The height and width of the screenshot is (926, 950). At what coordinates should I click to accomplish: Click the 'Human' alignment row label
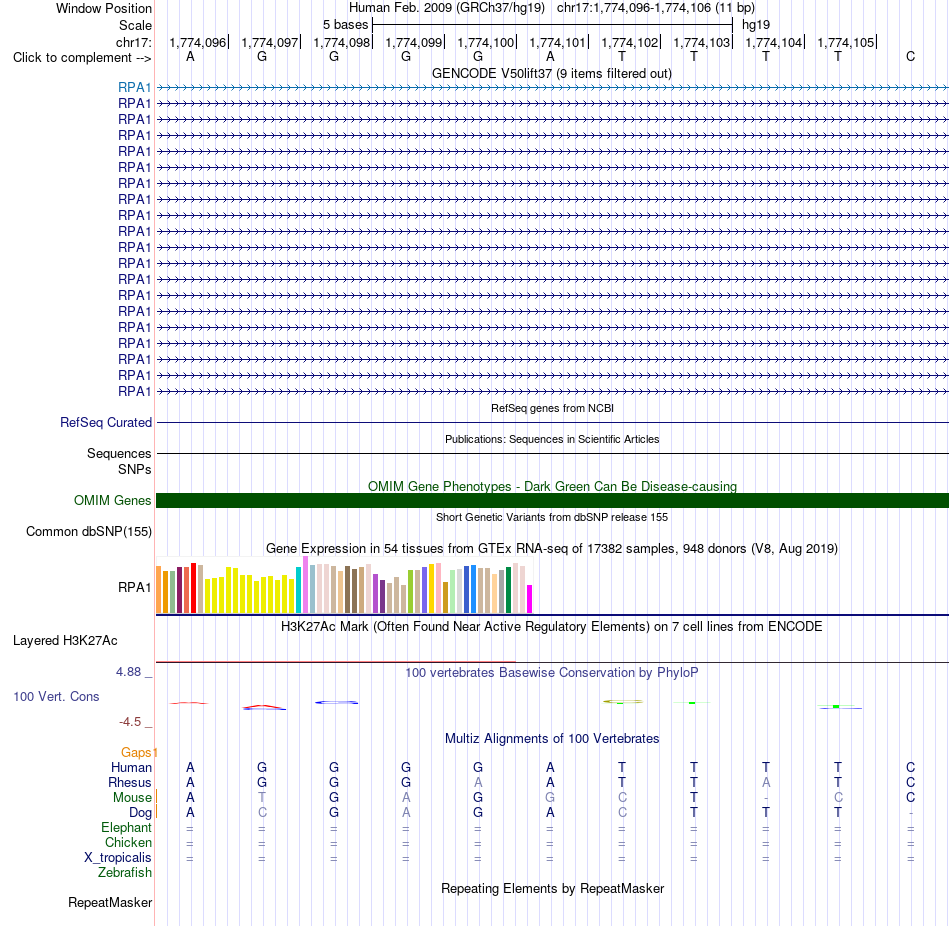[x=131, y=767]
